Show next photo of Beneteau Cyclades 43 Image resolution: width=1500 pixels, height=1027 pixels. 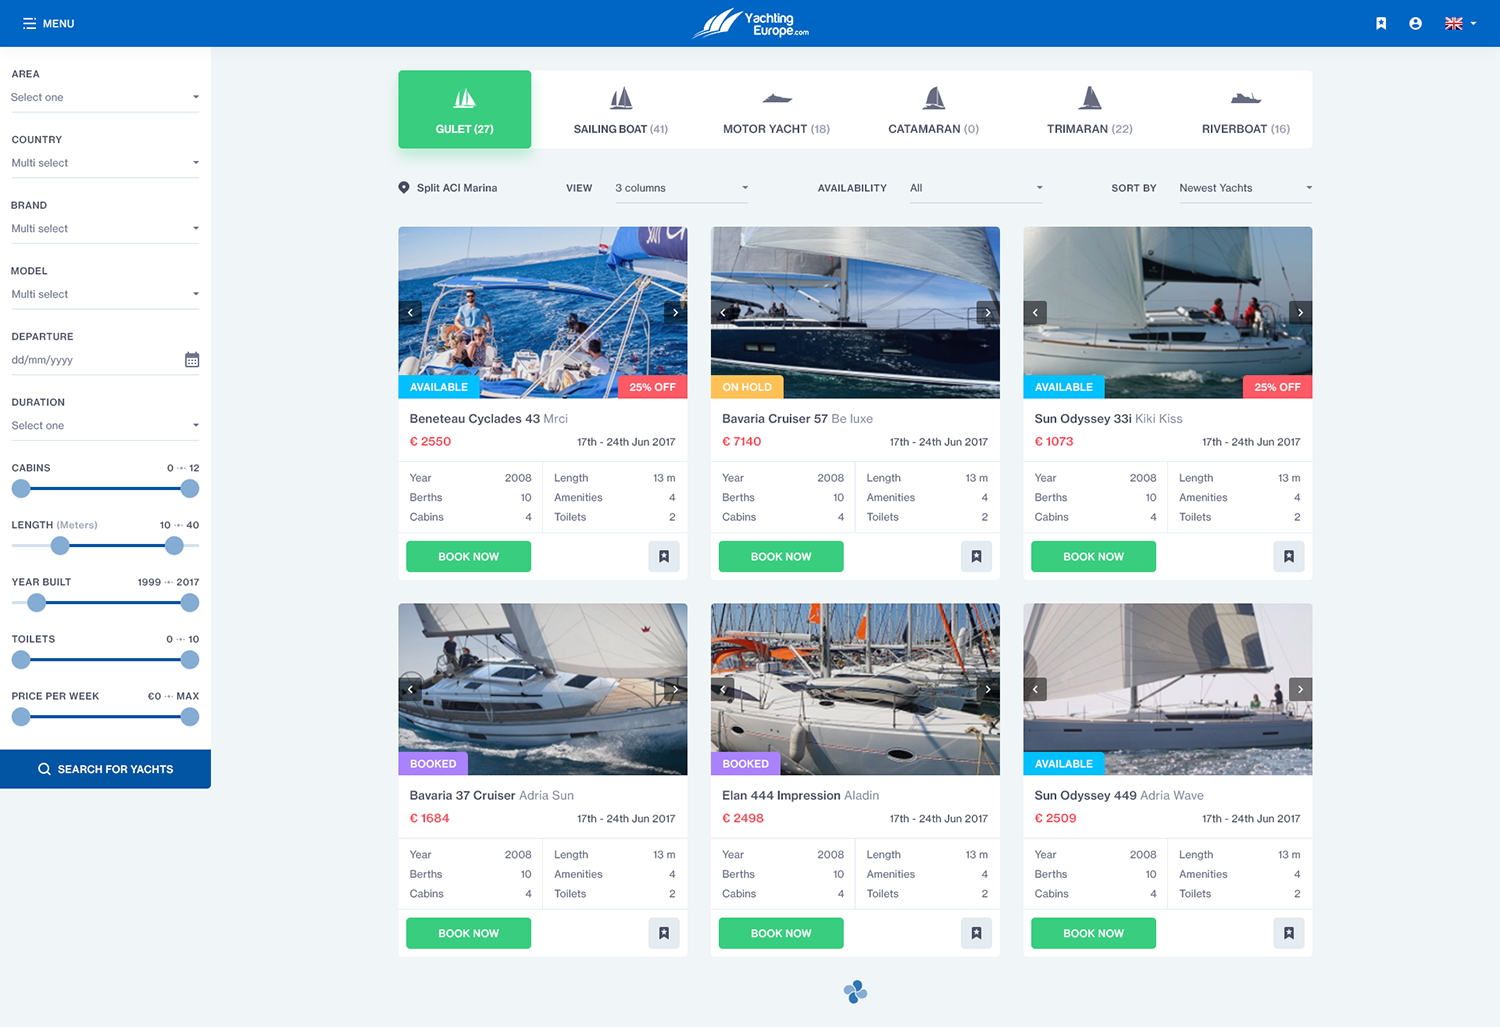[x=676, y=313]
